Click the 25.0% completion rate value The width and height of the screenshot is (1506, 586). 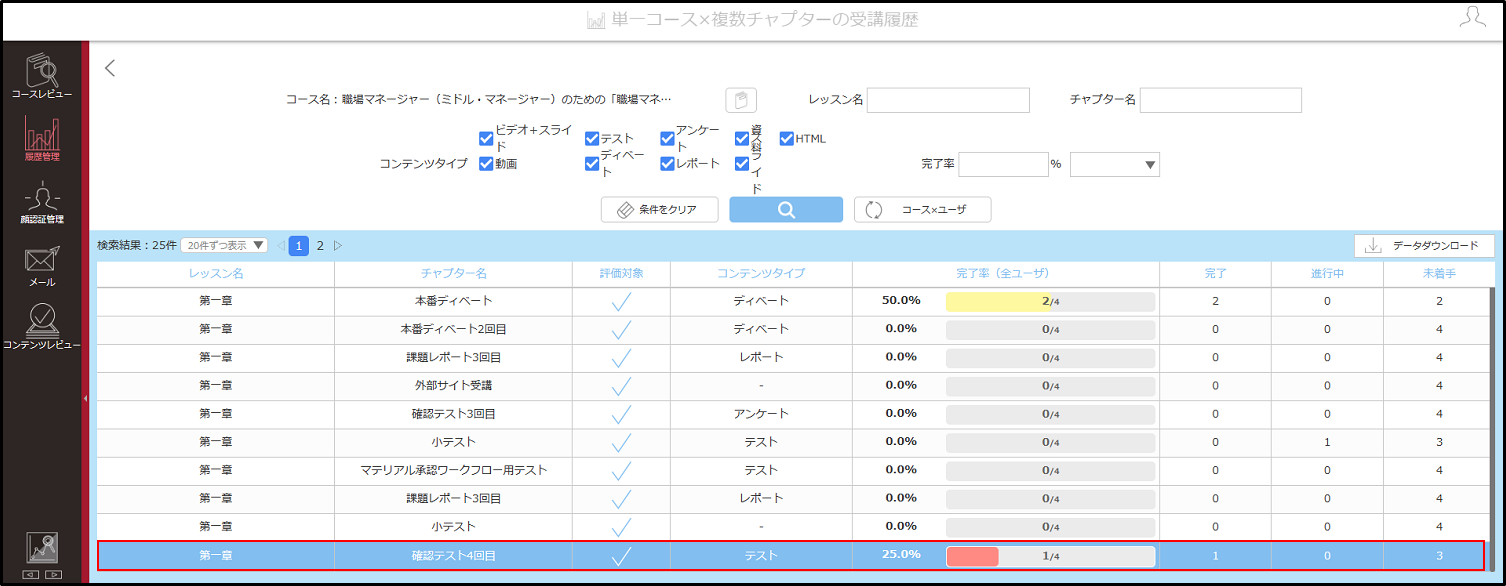point(901,555)
